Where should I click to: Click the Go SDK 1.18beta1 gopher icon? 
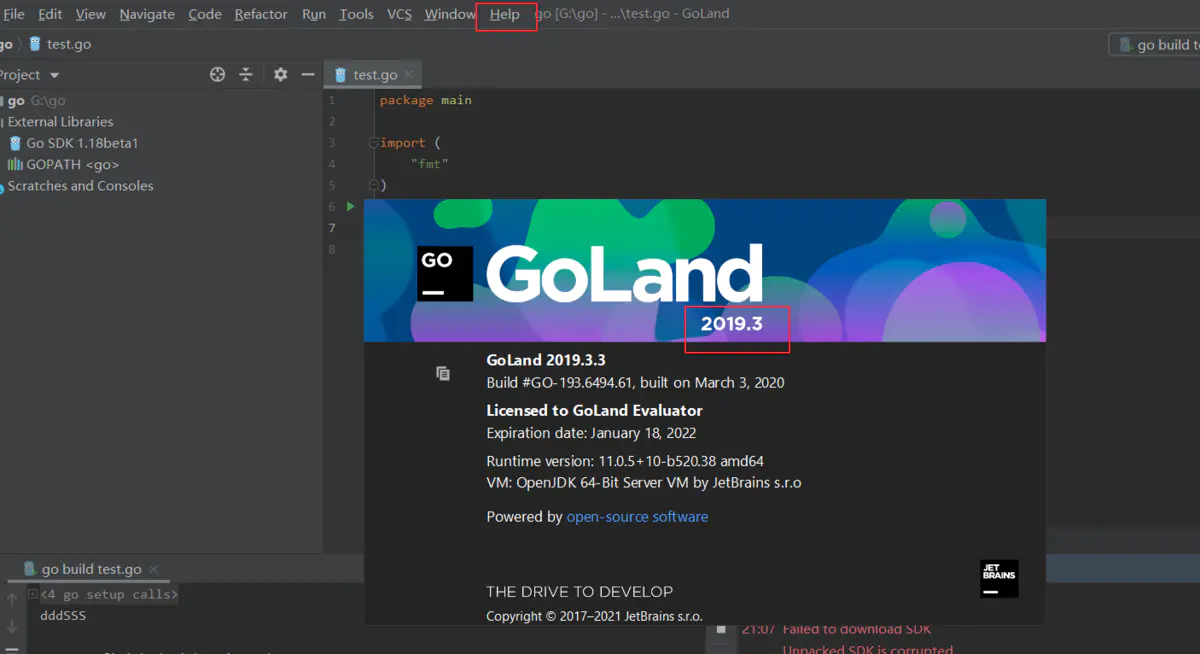[x=16, y=143]
